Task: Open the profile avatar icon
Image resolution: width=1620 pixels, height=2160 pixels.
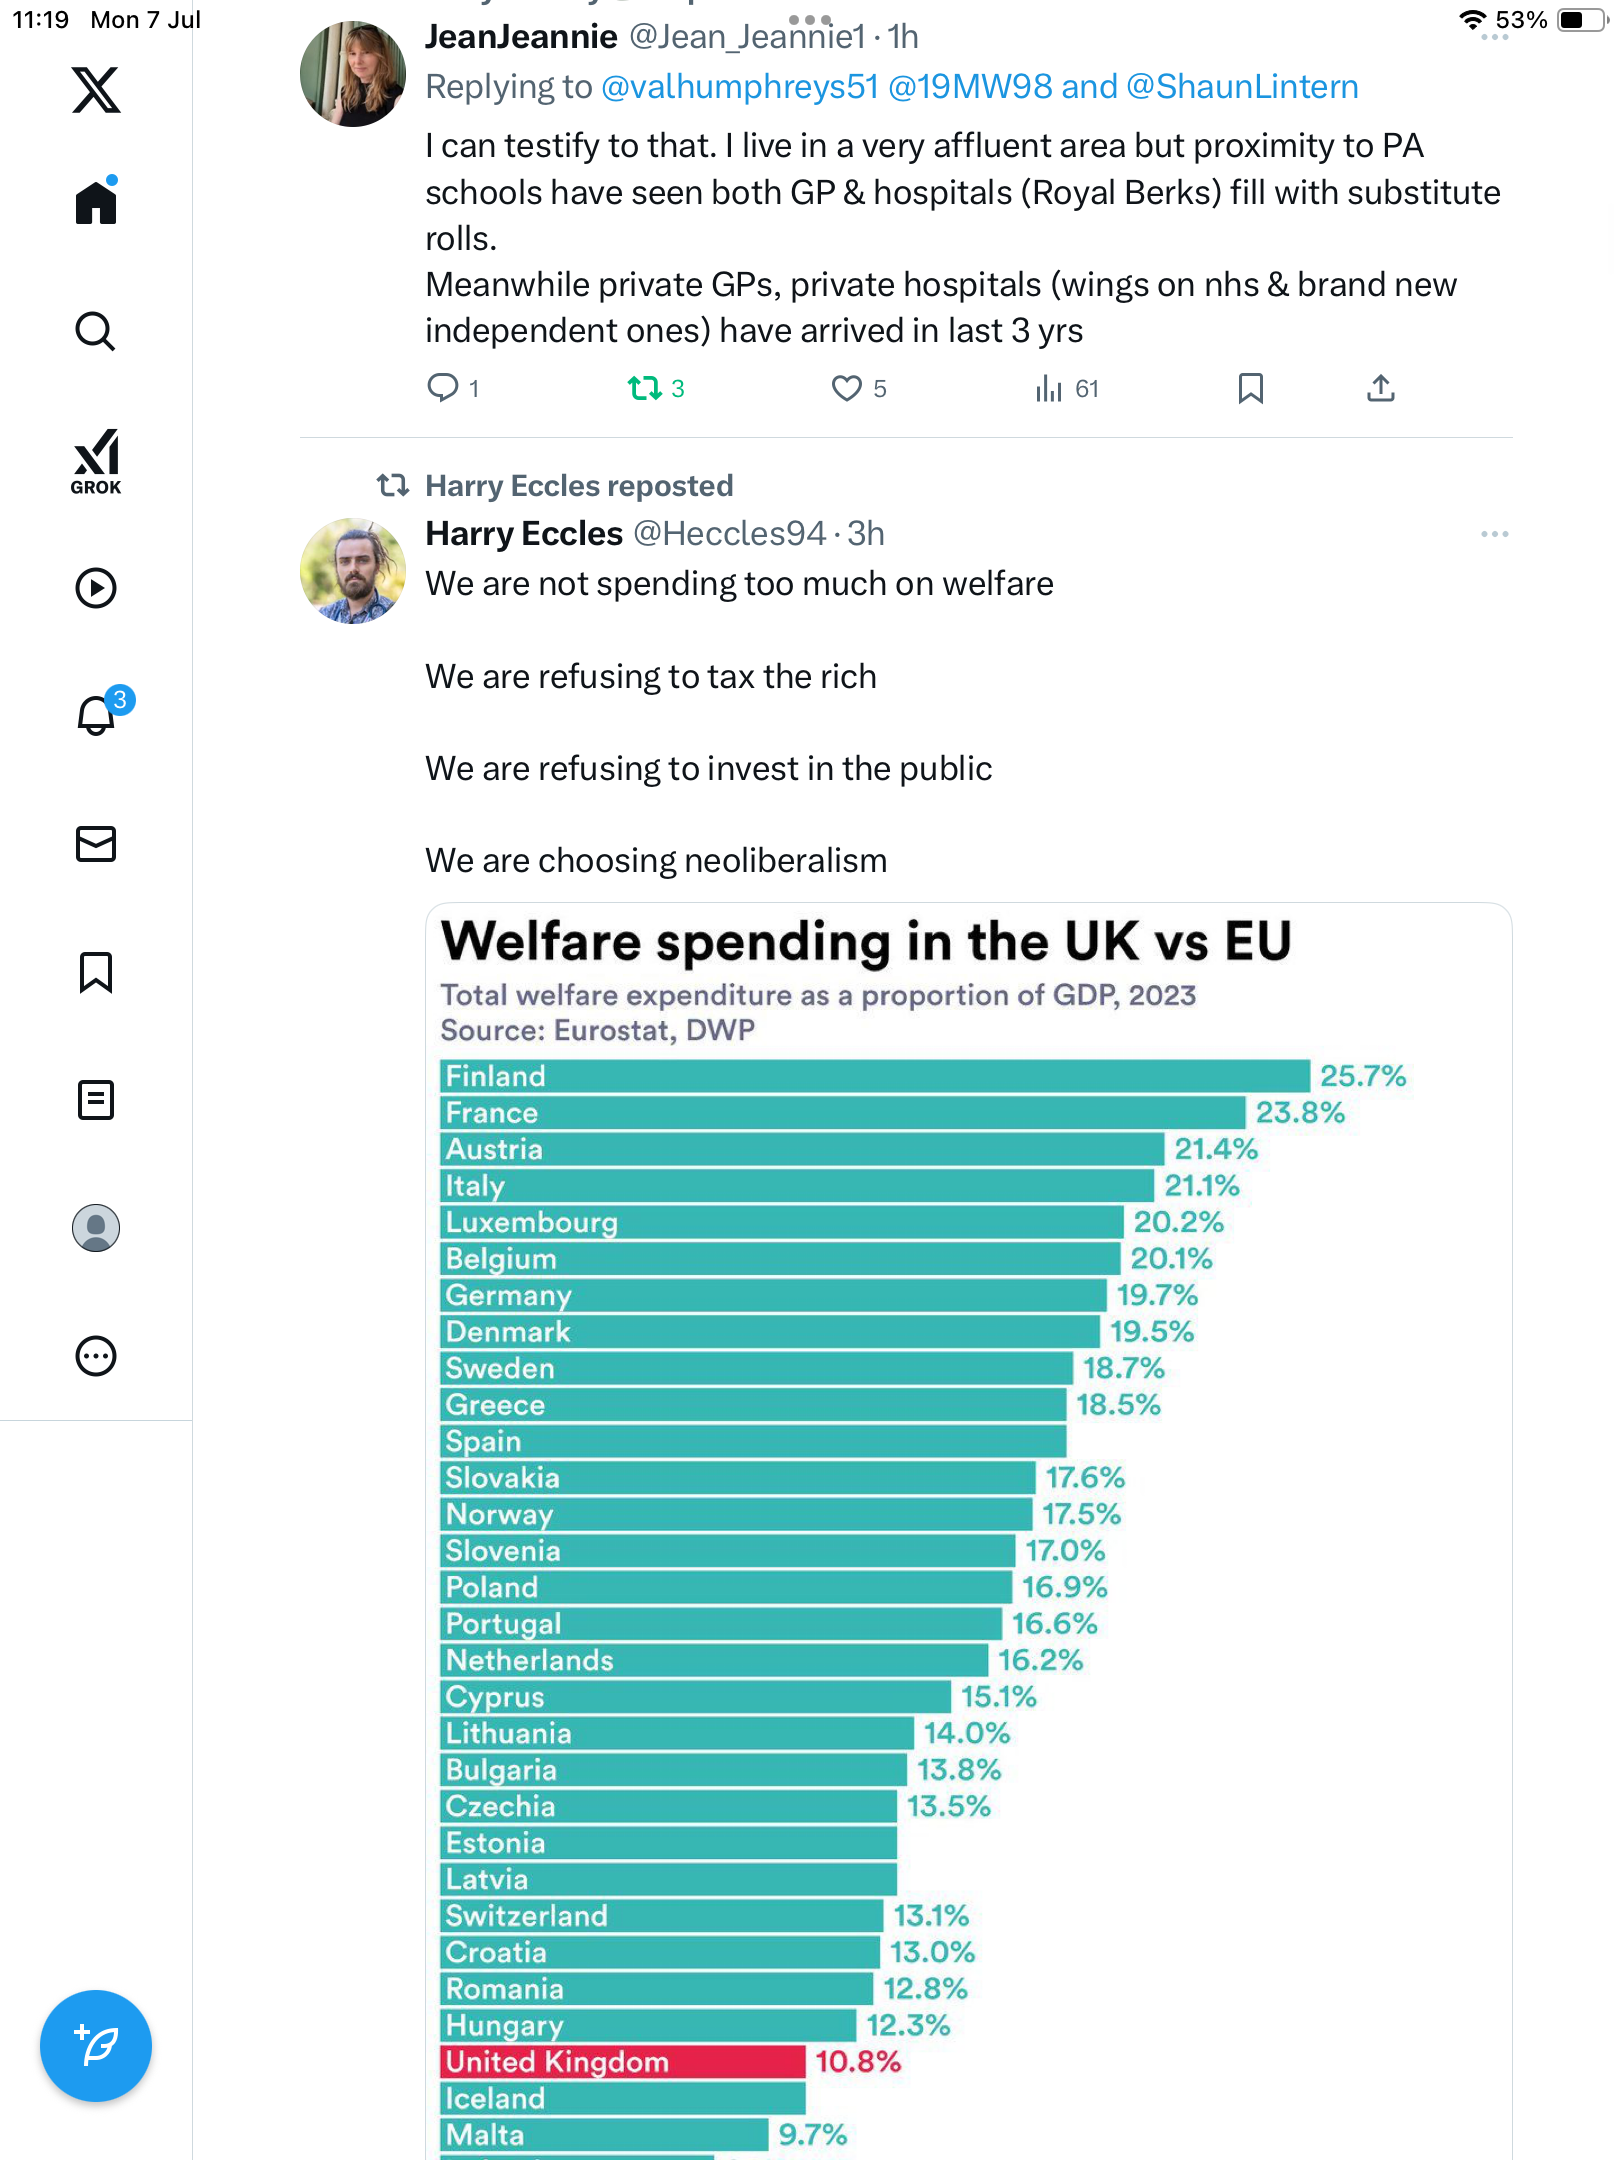Action: pyautogui.click(x=96, y=1228)
